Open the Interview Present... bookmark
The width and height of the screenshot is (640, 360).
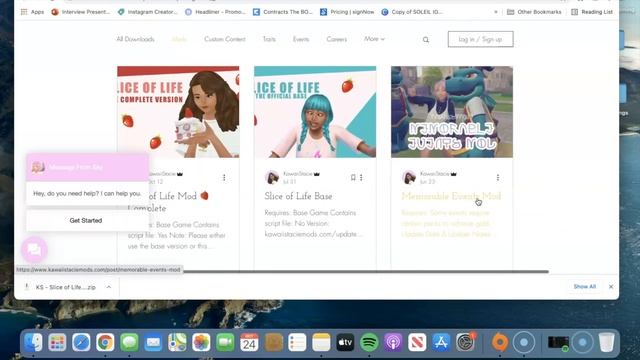tap(80, 12)
